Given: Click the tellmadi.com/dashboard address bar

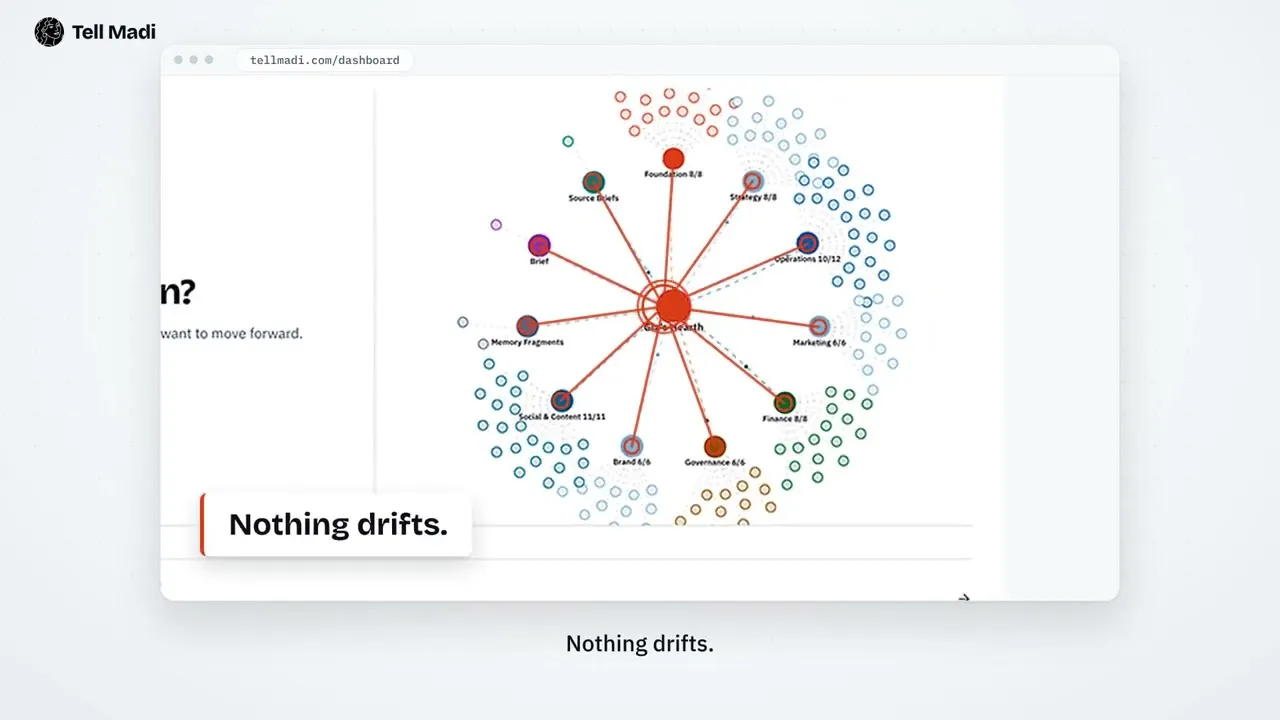Looking at the screenshot, I should point(324,60).
